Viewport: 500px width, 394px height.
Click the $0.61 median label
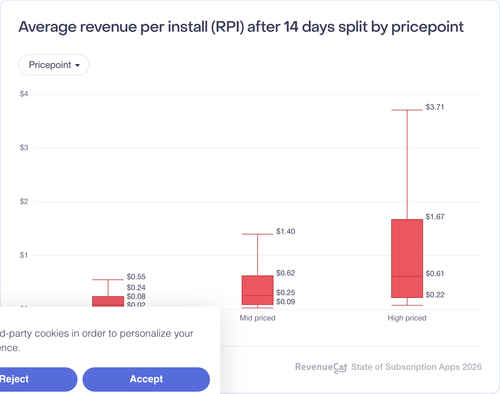(435, 273)
